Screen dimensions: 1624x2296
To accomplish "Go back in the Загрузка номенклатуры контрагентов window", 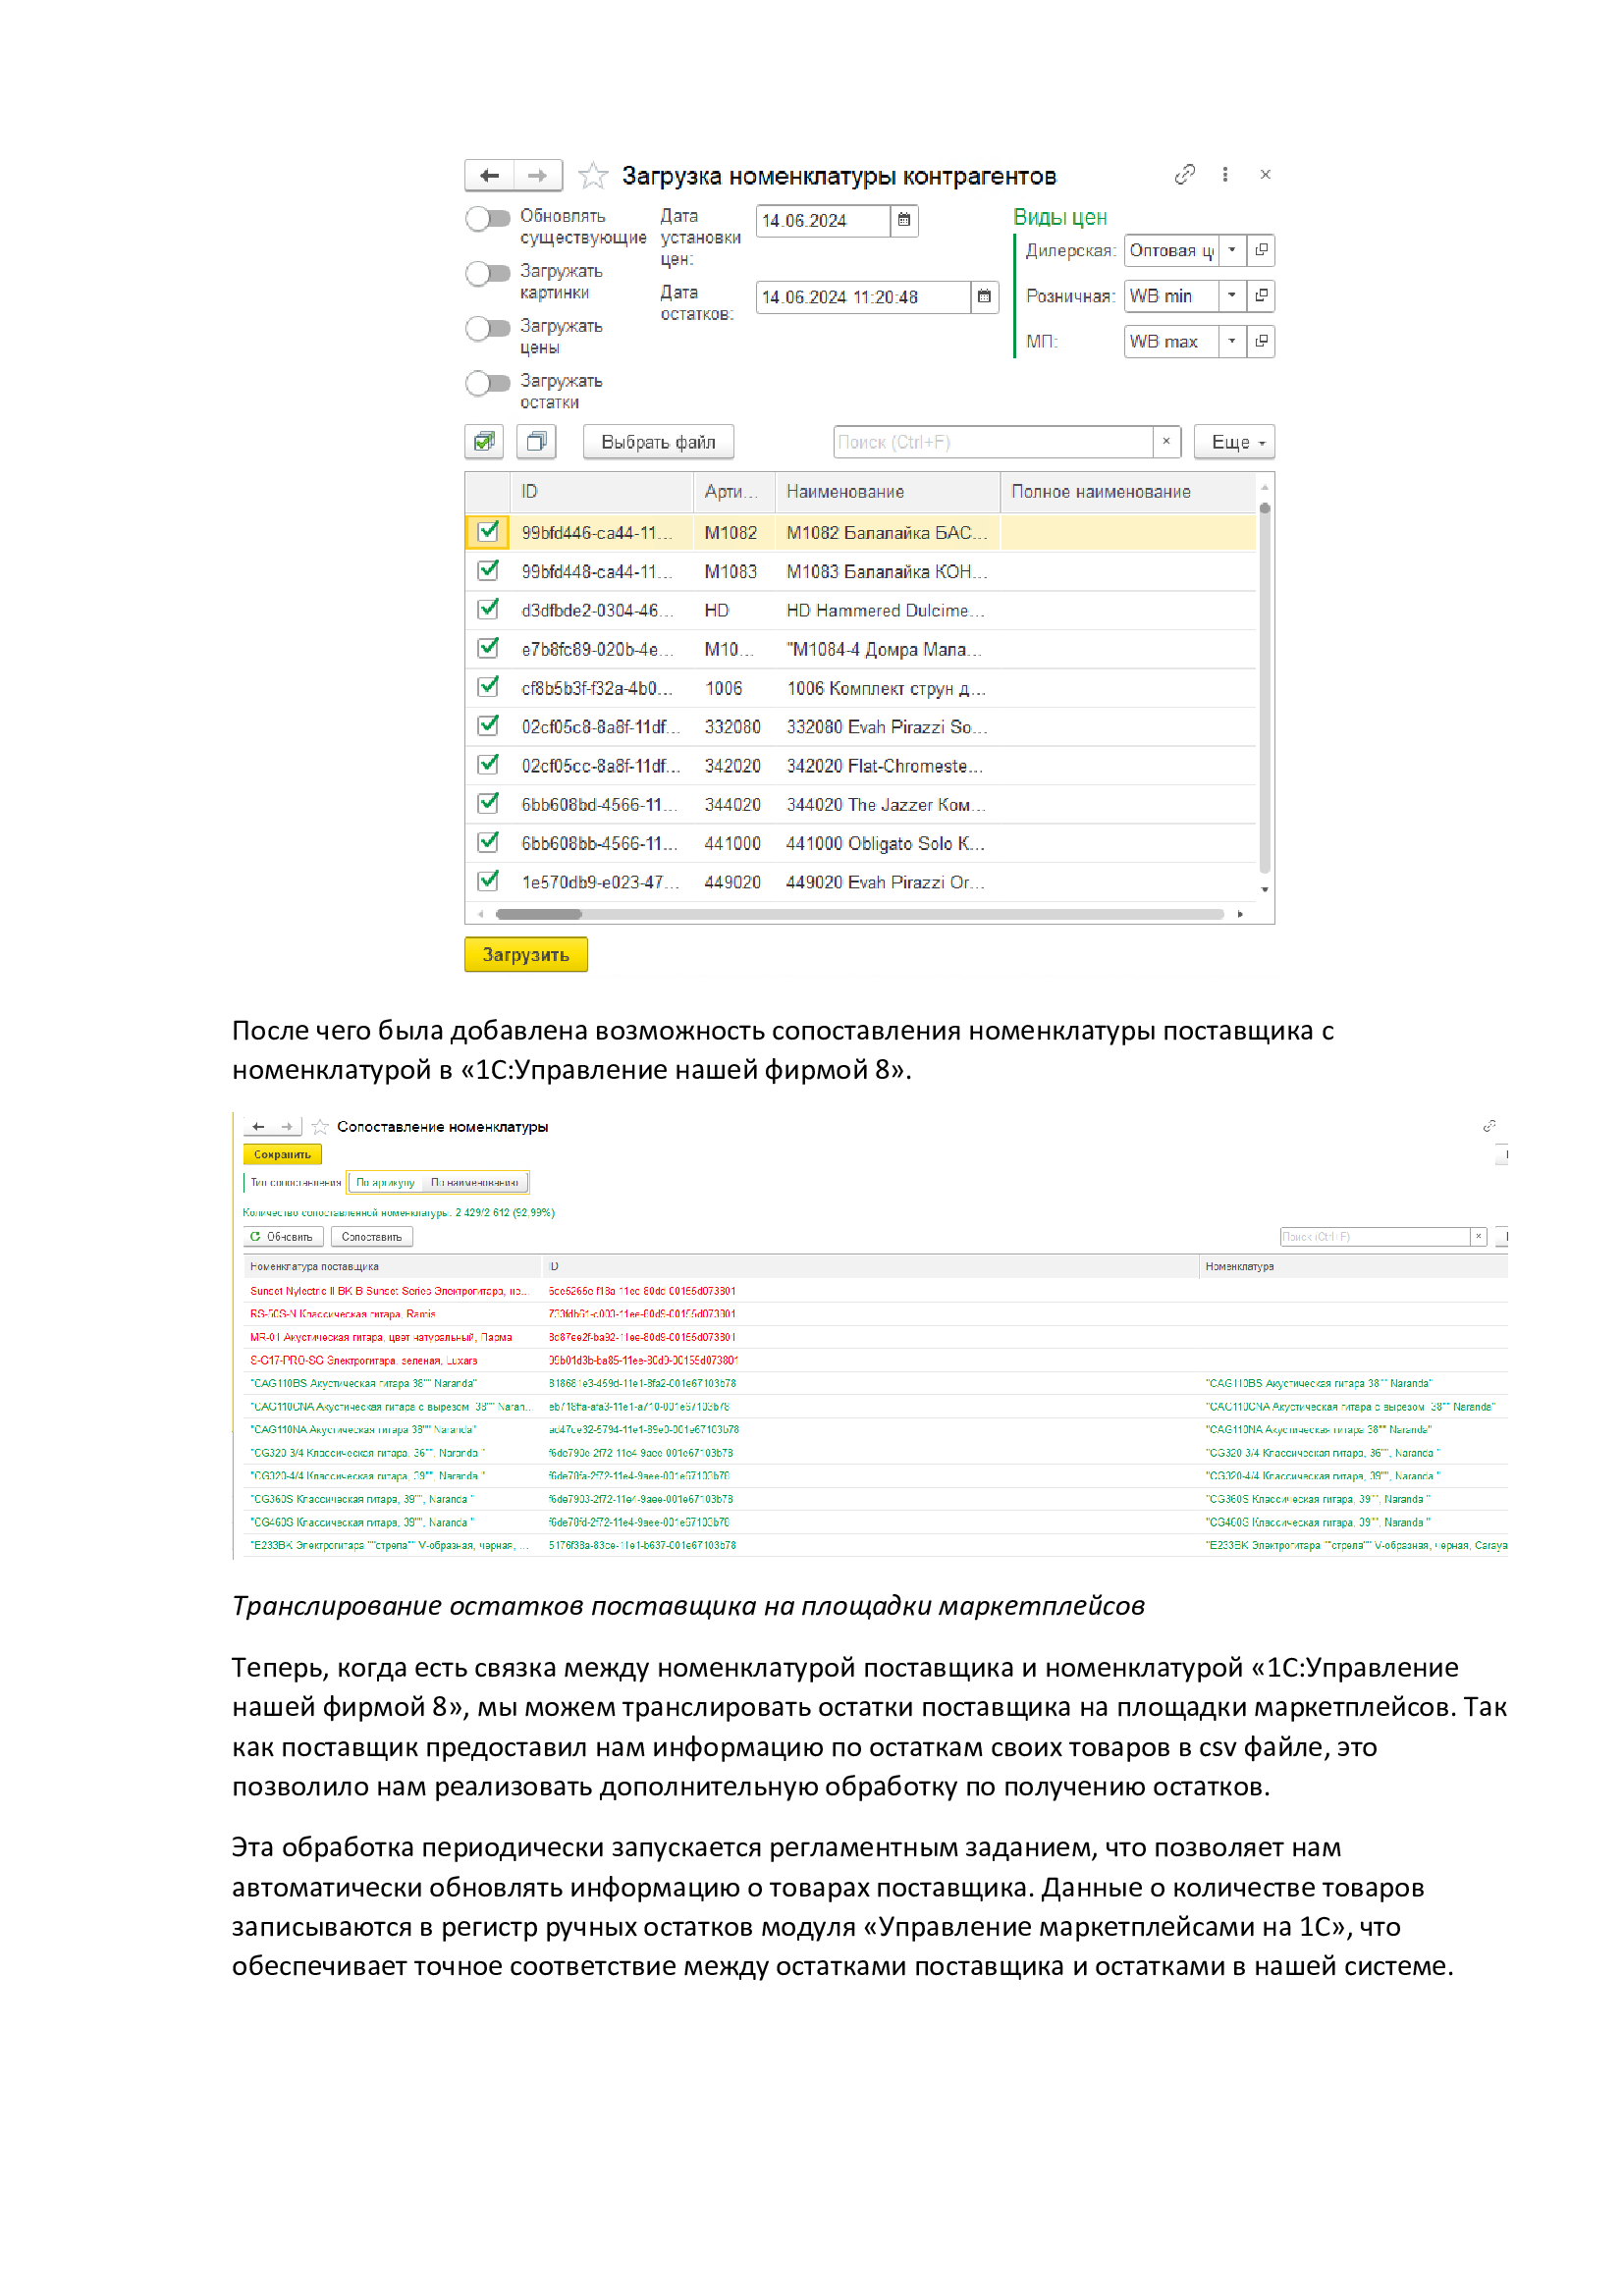I will pyautogui.click(x=489, y=176).
